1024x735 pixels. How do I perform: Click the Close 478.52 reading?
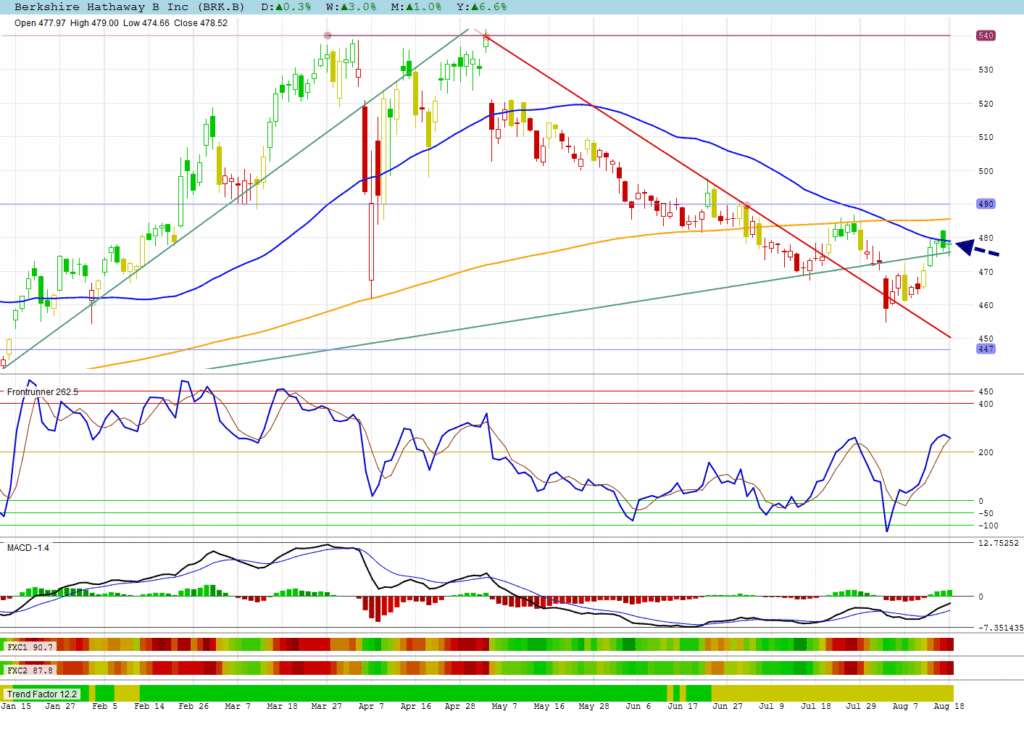[x=200, y=23]
